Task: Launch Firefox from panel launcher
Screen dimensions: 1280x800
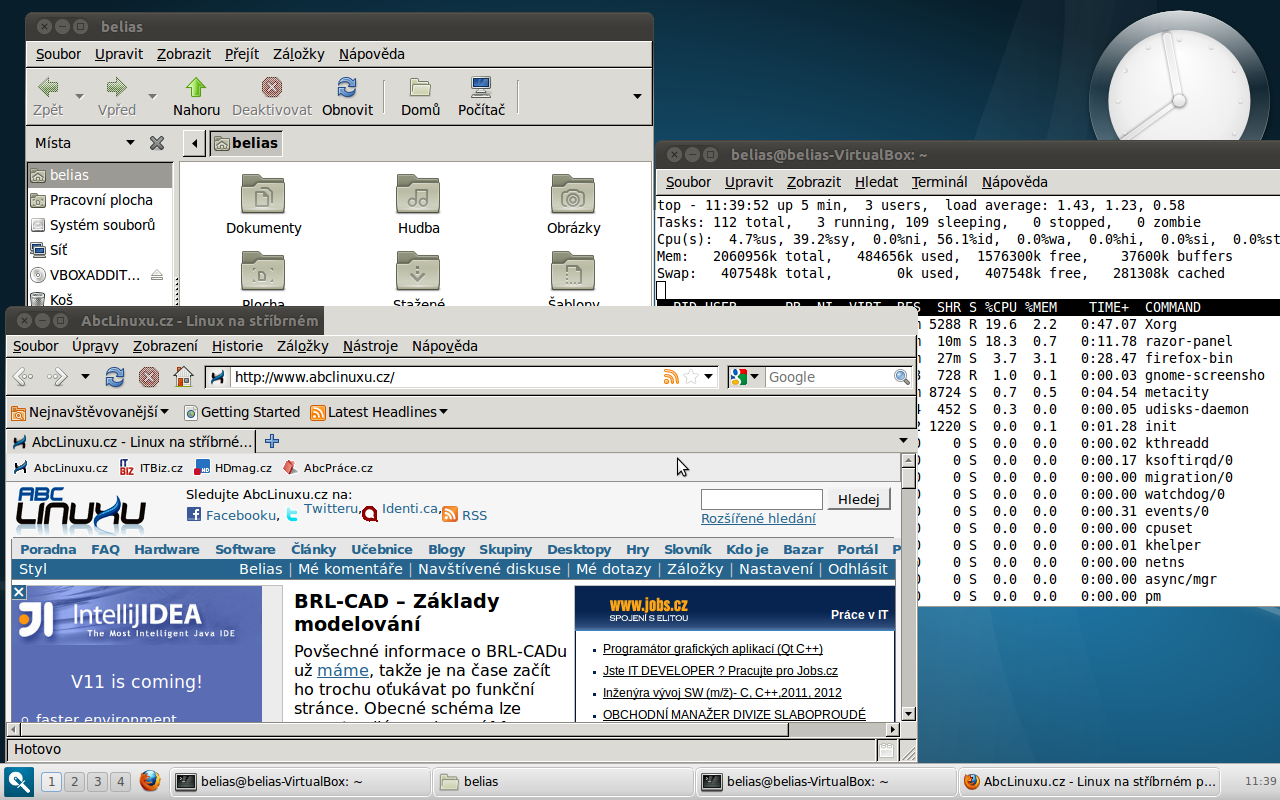Action: click(x=150, y=781)
